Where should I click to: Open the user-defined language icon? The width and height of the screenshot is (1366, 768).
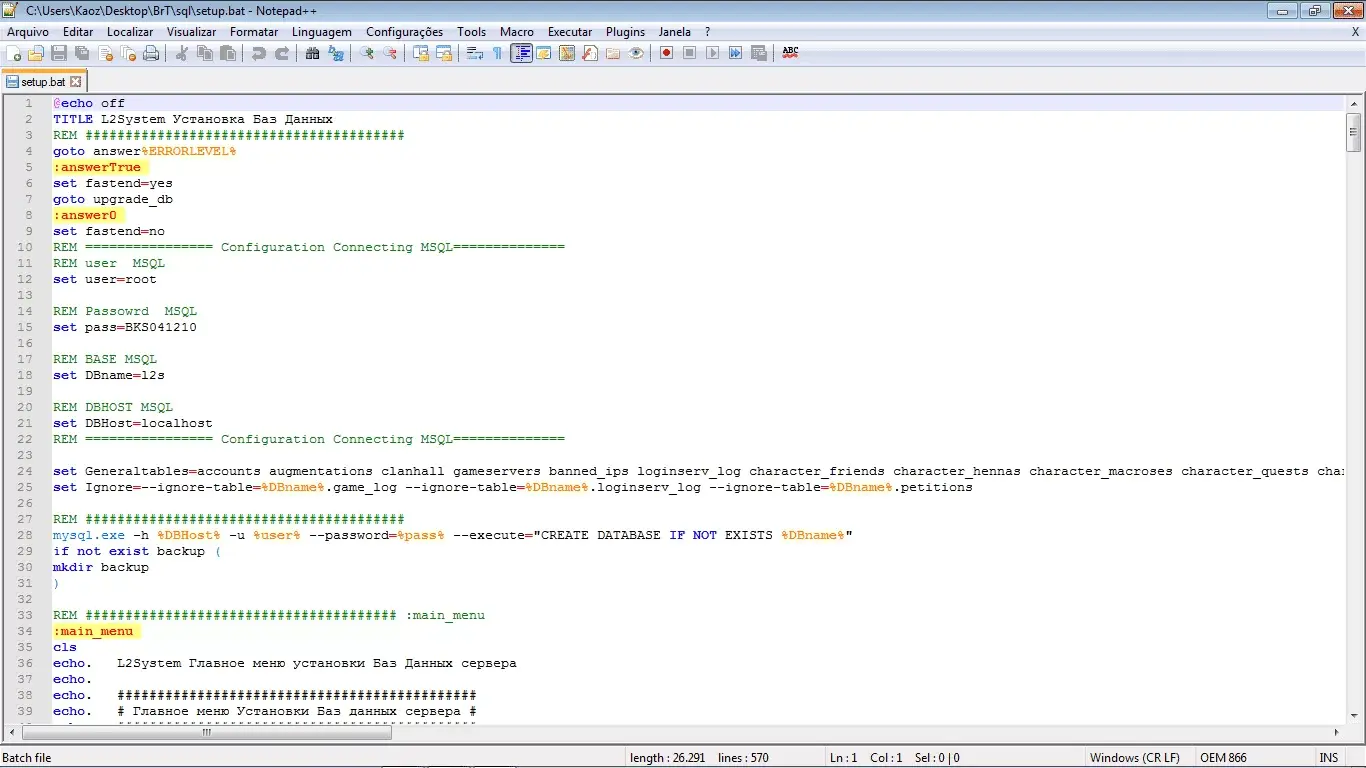pos(544,53)
